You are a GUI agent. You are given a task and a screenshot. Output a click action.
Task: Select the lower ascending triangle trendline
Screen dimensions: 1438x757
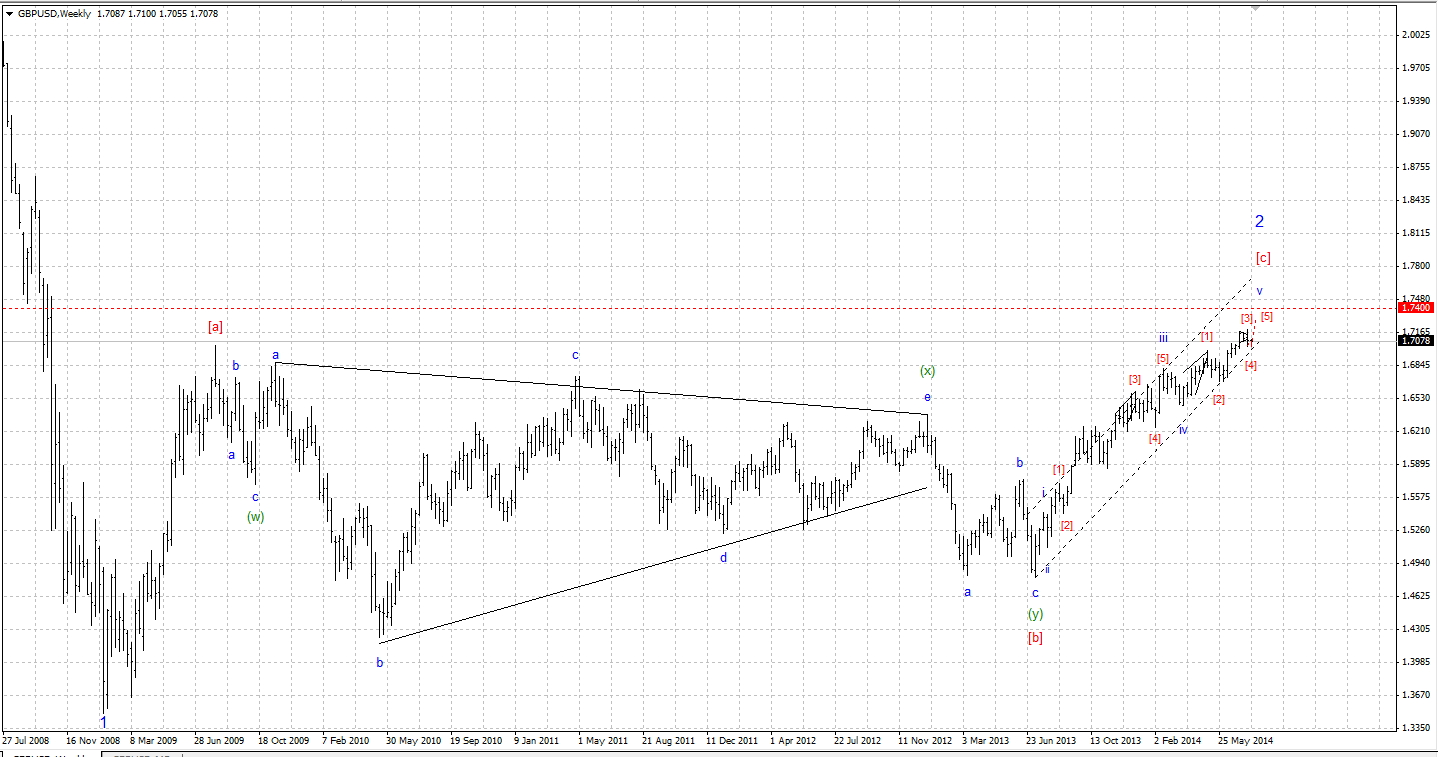[653, 565]
